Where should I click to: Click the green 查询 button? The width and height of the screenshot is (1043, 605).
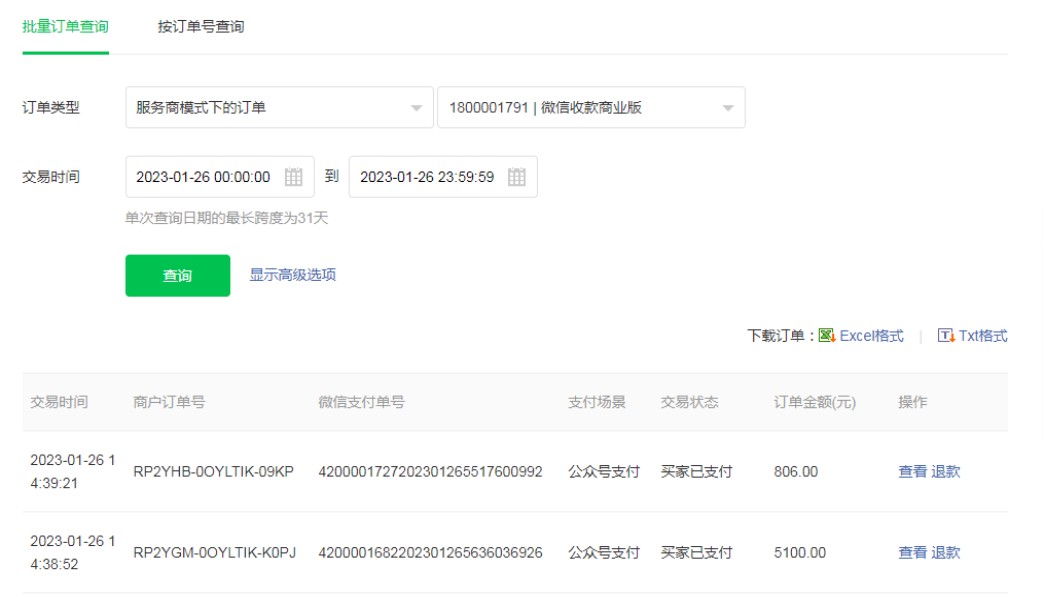[x=177, y=276]
